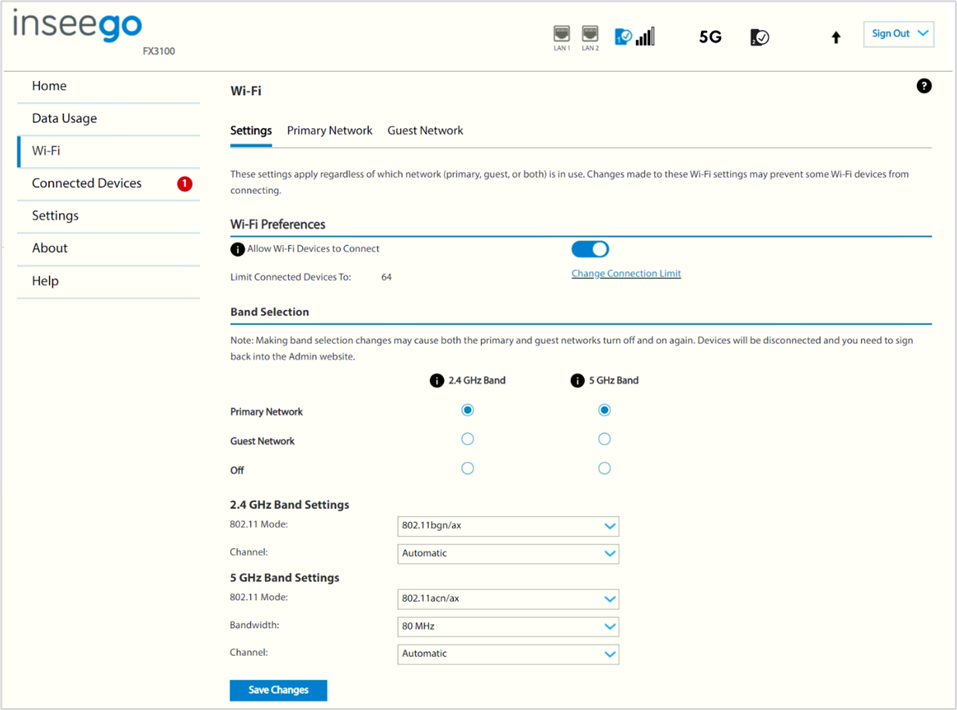Open Connected Devices in sidebar

coord(109,183)
